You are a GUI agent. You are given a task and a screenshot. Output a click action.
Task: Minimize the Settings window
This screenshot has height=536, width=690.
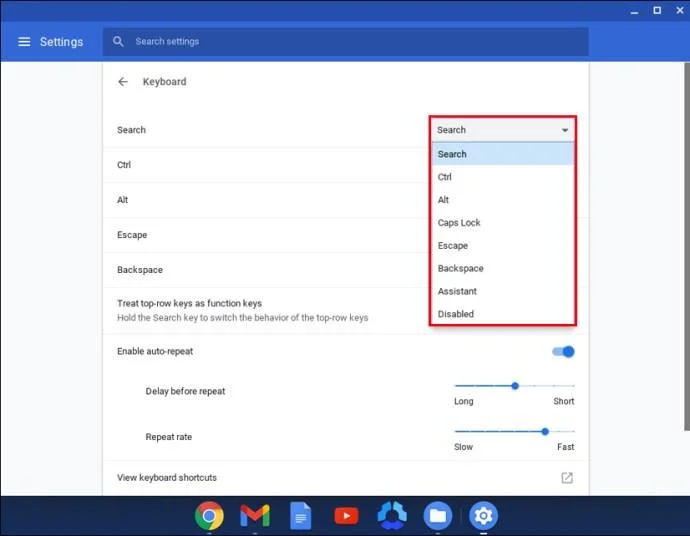[634, 11]
